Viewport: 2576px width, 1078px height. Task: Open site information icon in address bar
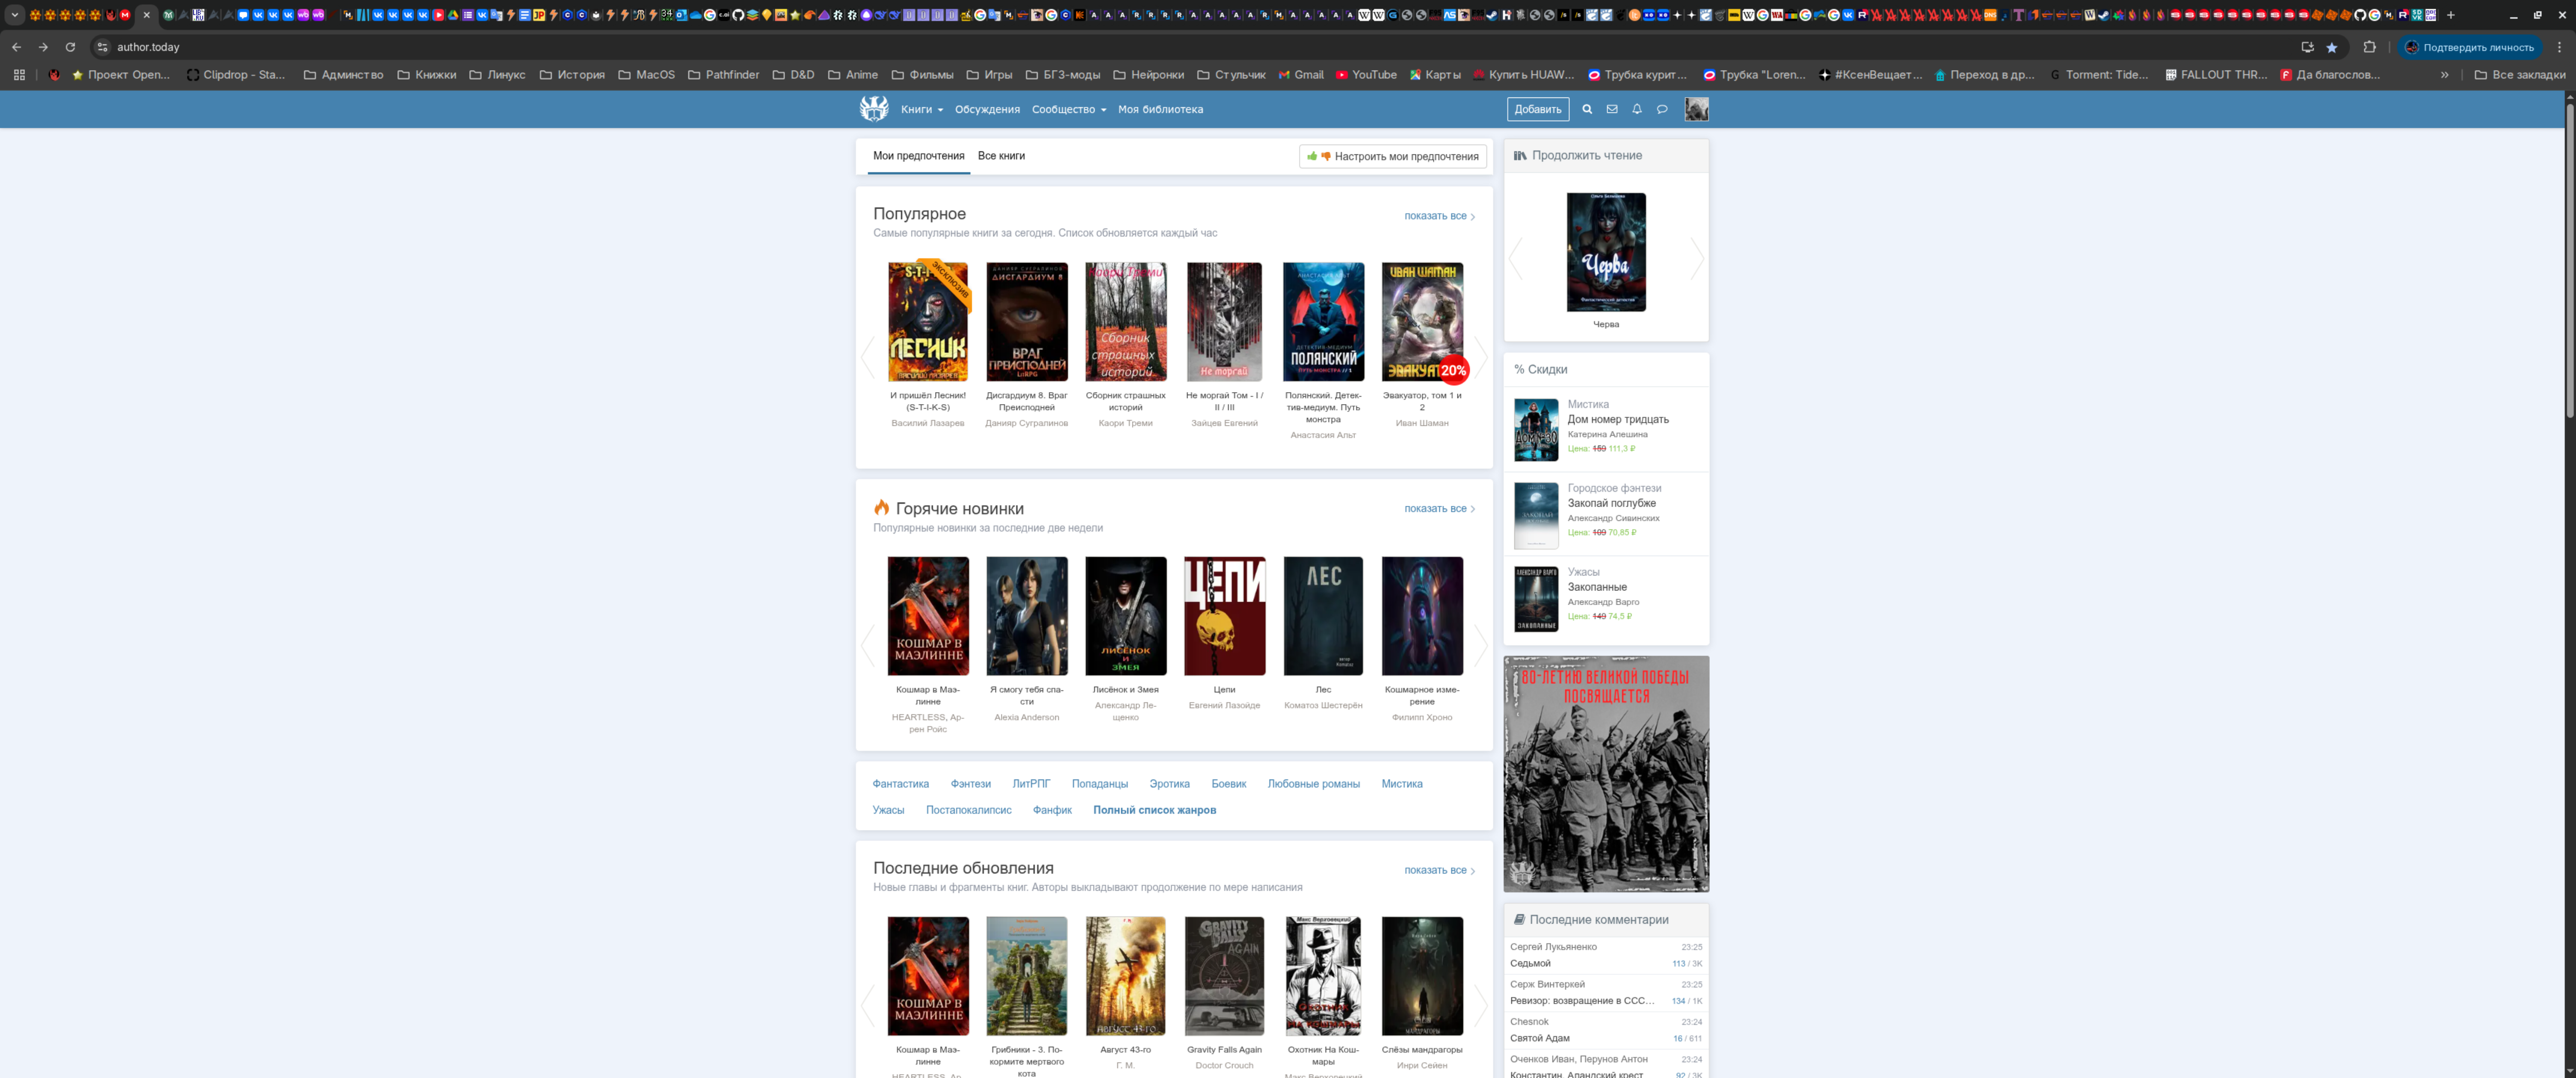click(x=102, y=47)
